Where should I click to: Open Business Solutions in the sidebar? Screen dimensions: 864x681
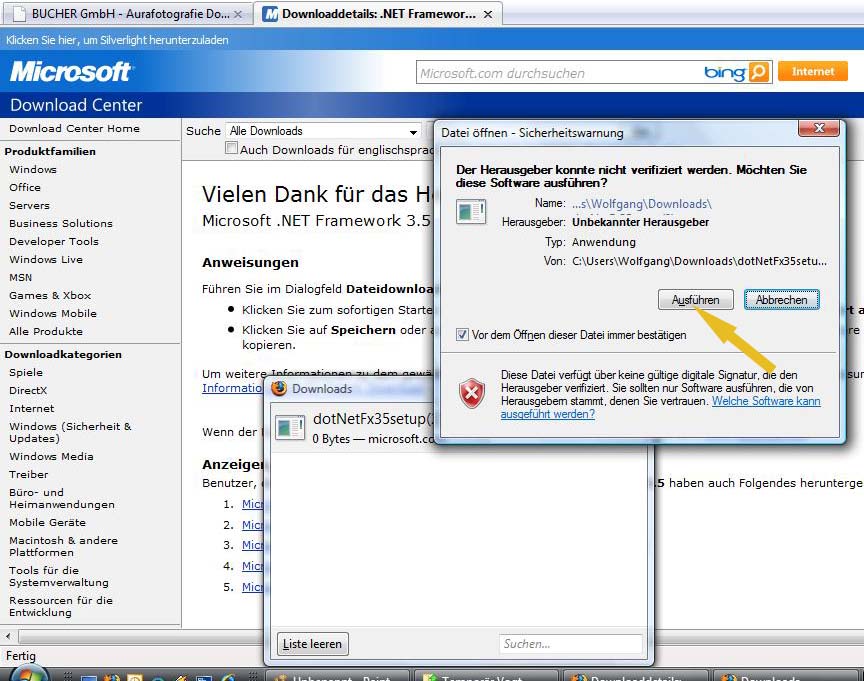click(x=61, y=224)
